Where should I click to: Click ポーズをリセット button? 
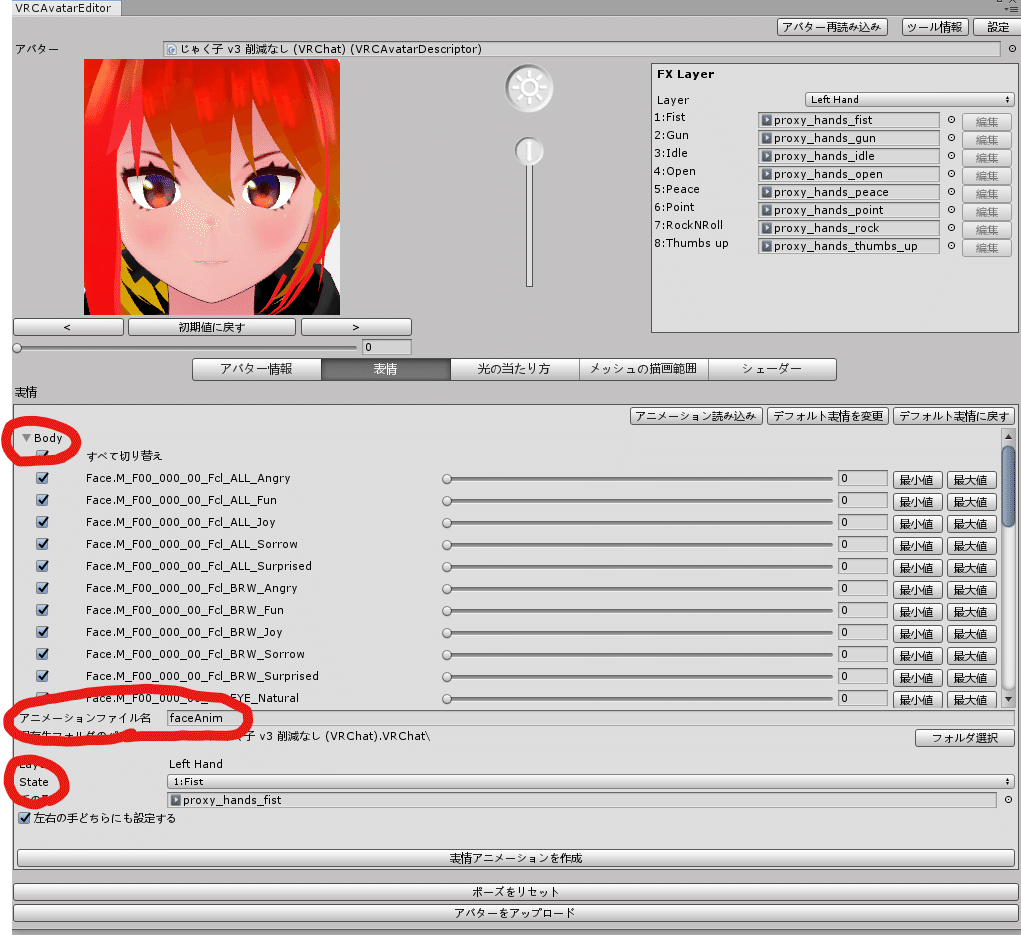click(x=516, y=891)
